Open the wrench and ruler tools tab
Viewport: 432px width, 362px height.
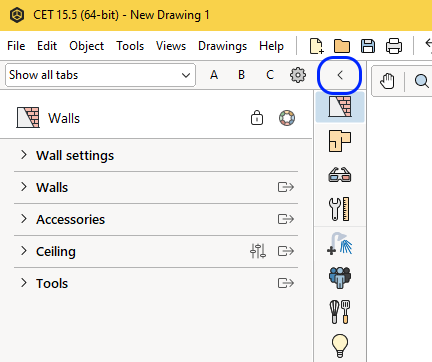340,209
